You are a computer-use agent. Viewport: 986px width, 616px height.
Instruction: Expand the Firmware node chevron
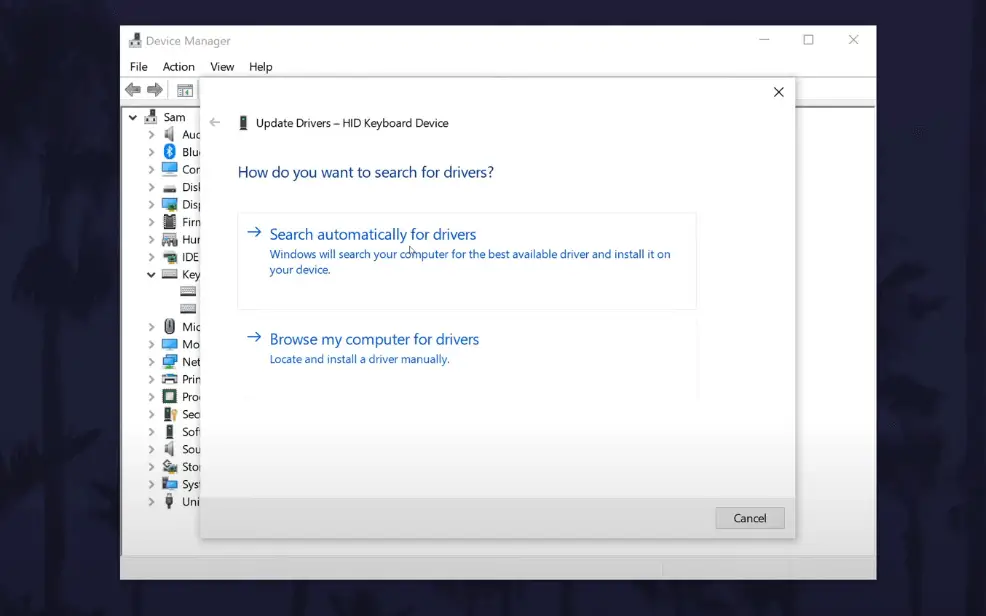tap(151, 222)
